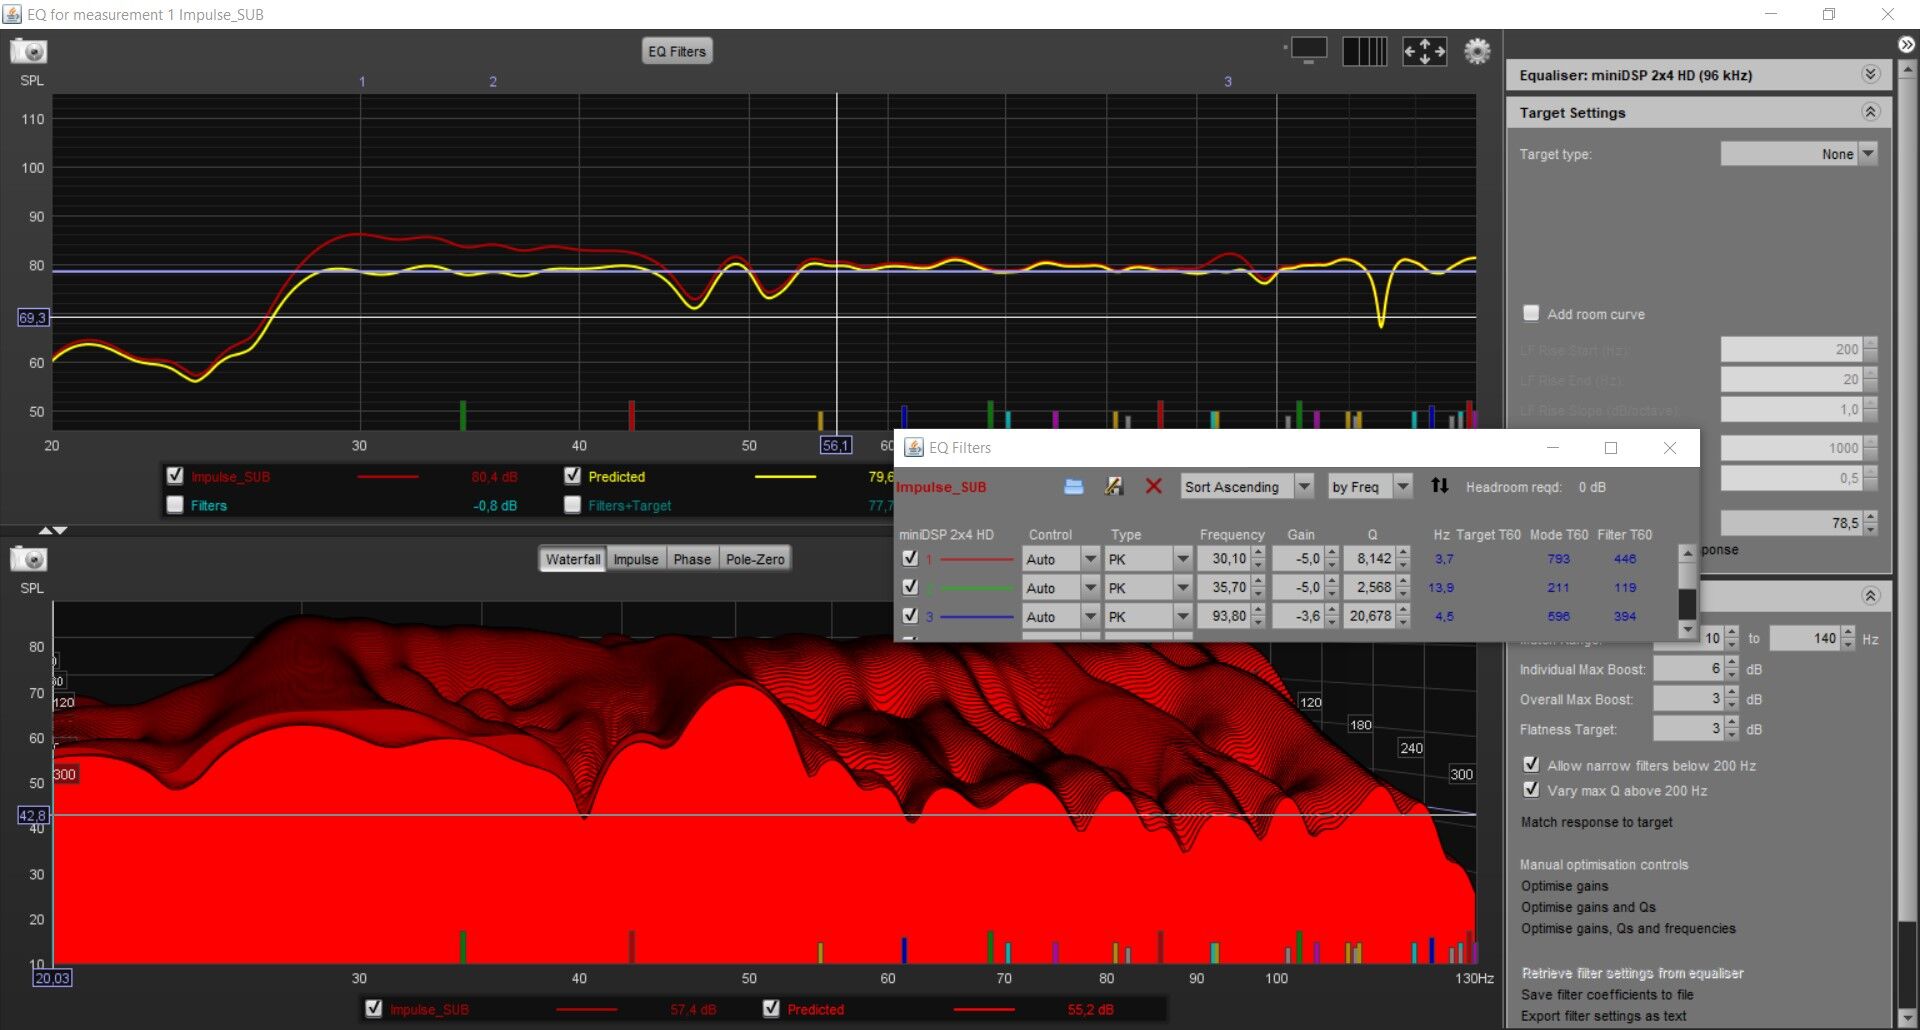1920x1030 pixels.
Task: Check Add room curve option
Action: point(1531,313)
